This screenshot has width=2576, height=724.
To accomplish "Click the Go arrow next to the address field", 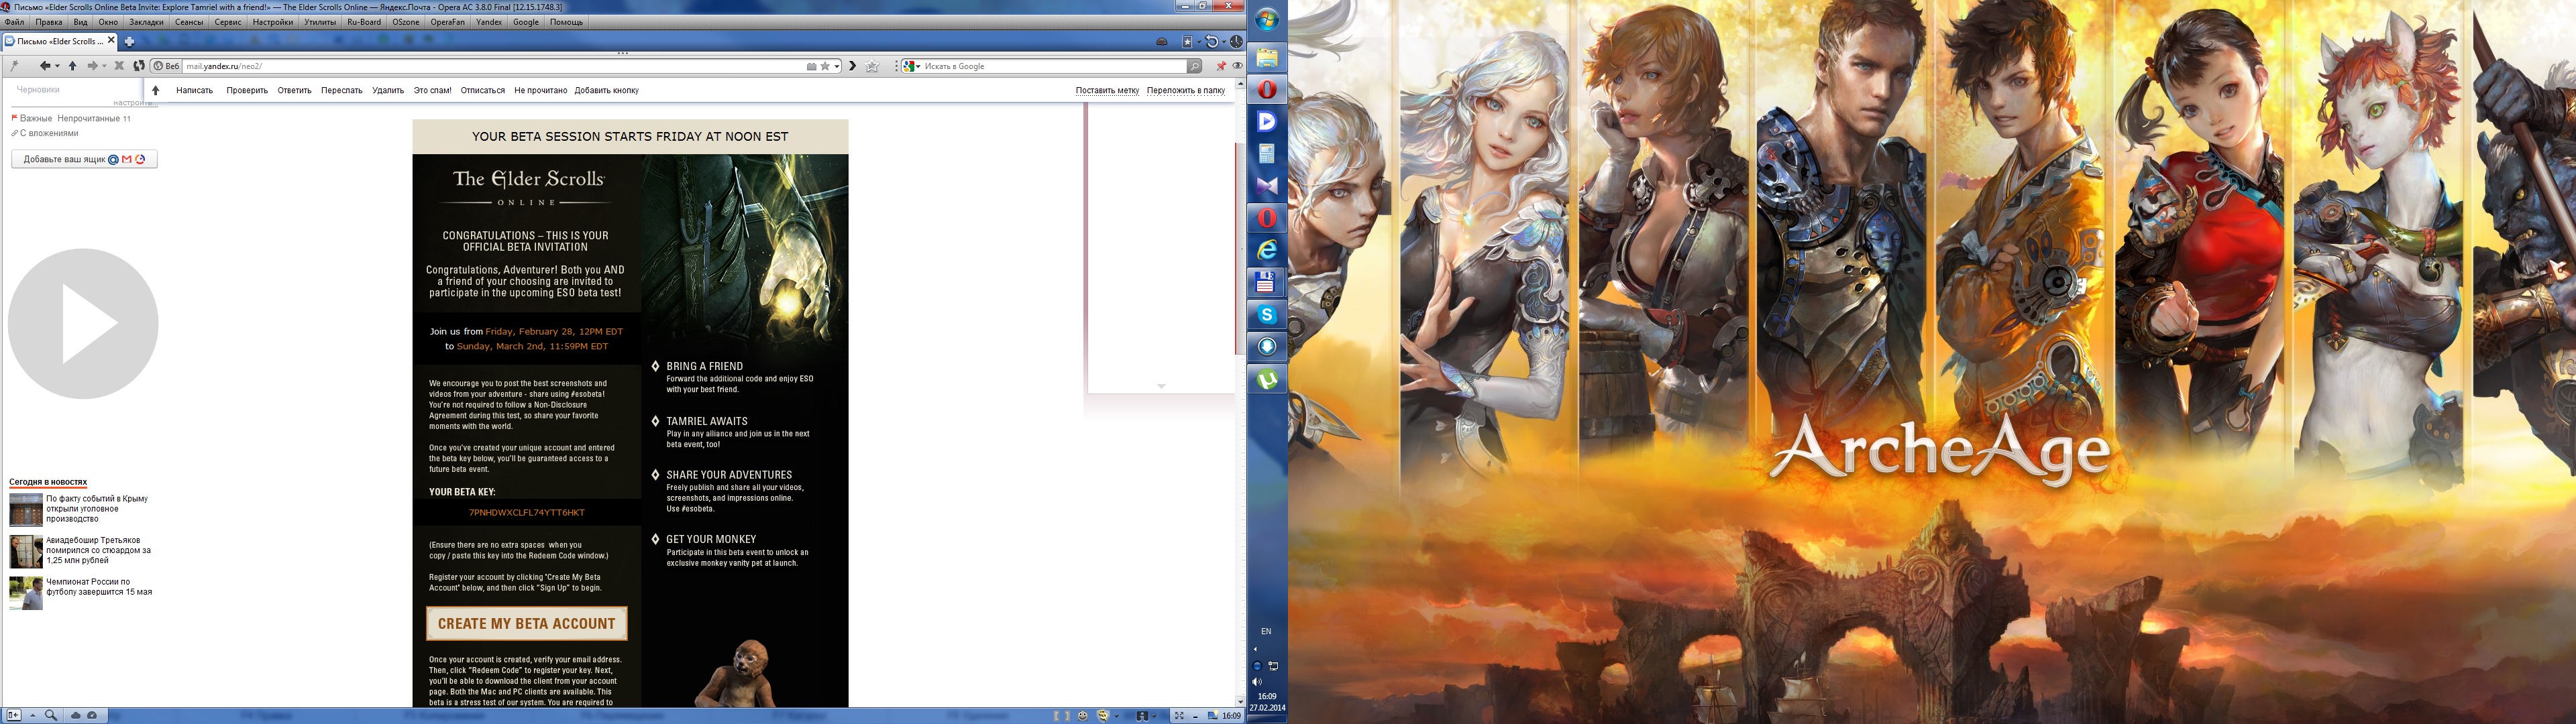I will pyautogui.click(x=852, y=66).
